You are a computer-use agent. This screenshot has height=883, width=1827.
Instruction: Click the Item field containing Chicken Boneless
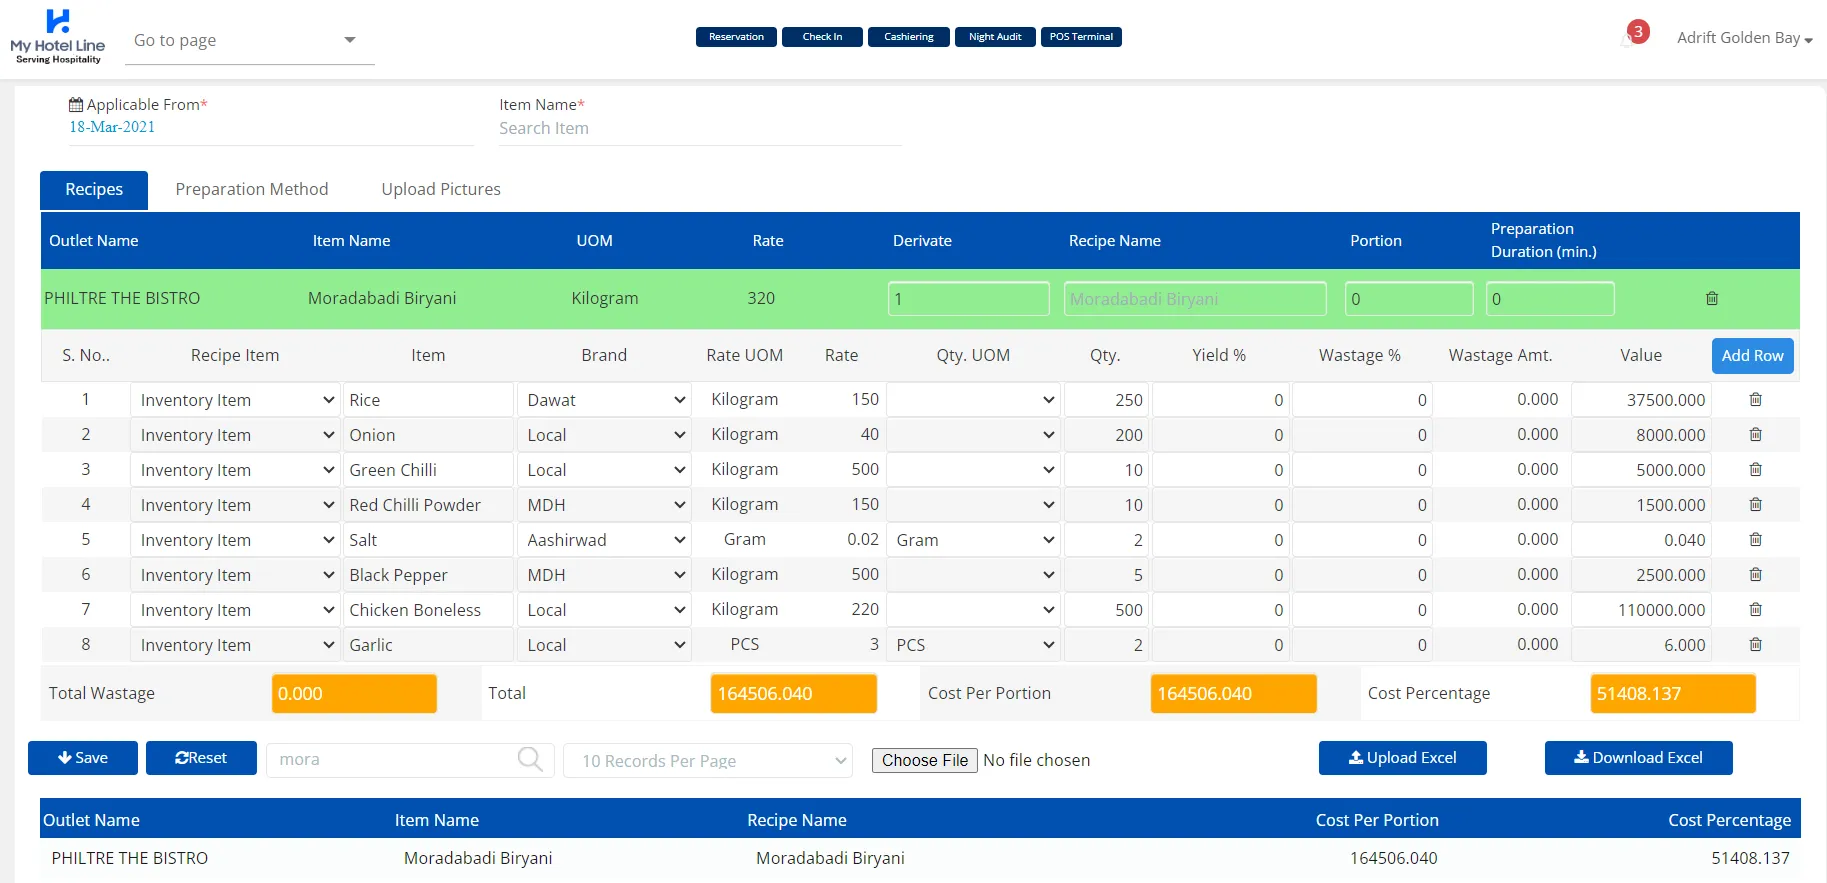click(428, 610)
